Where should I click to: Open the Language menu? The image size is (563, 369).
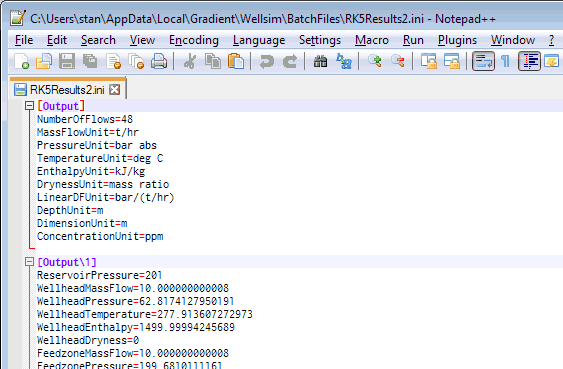[259, 40]
